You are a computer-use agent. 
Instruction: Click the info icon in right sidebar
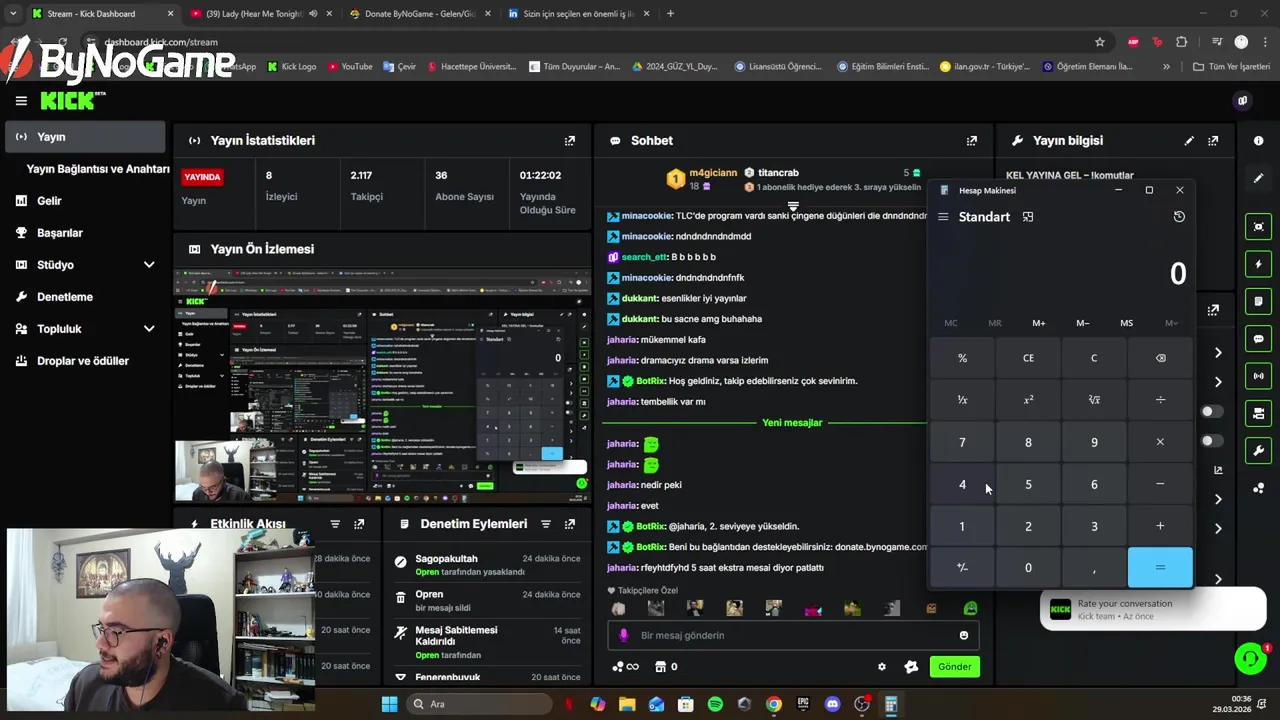[x=1259, y=141]
